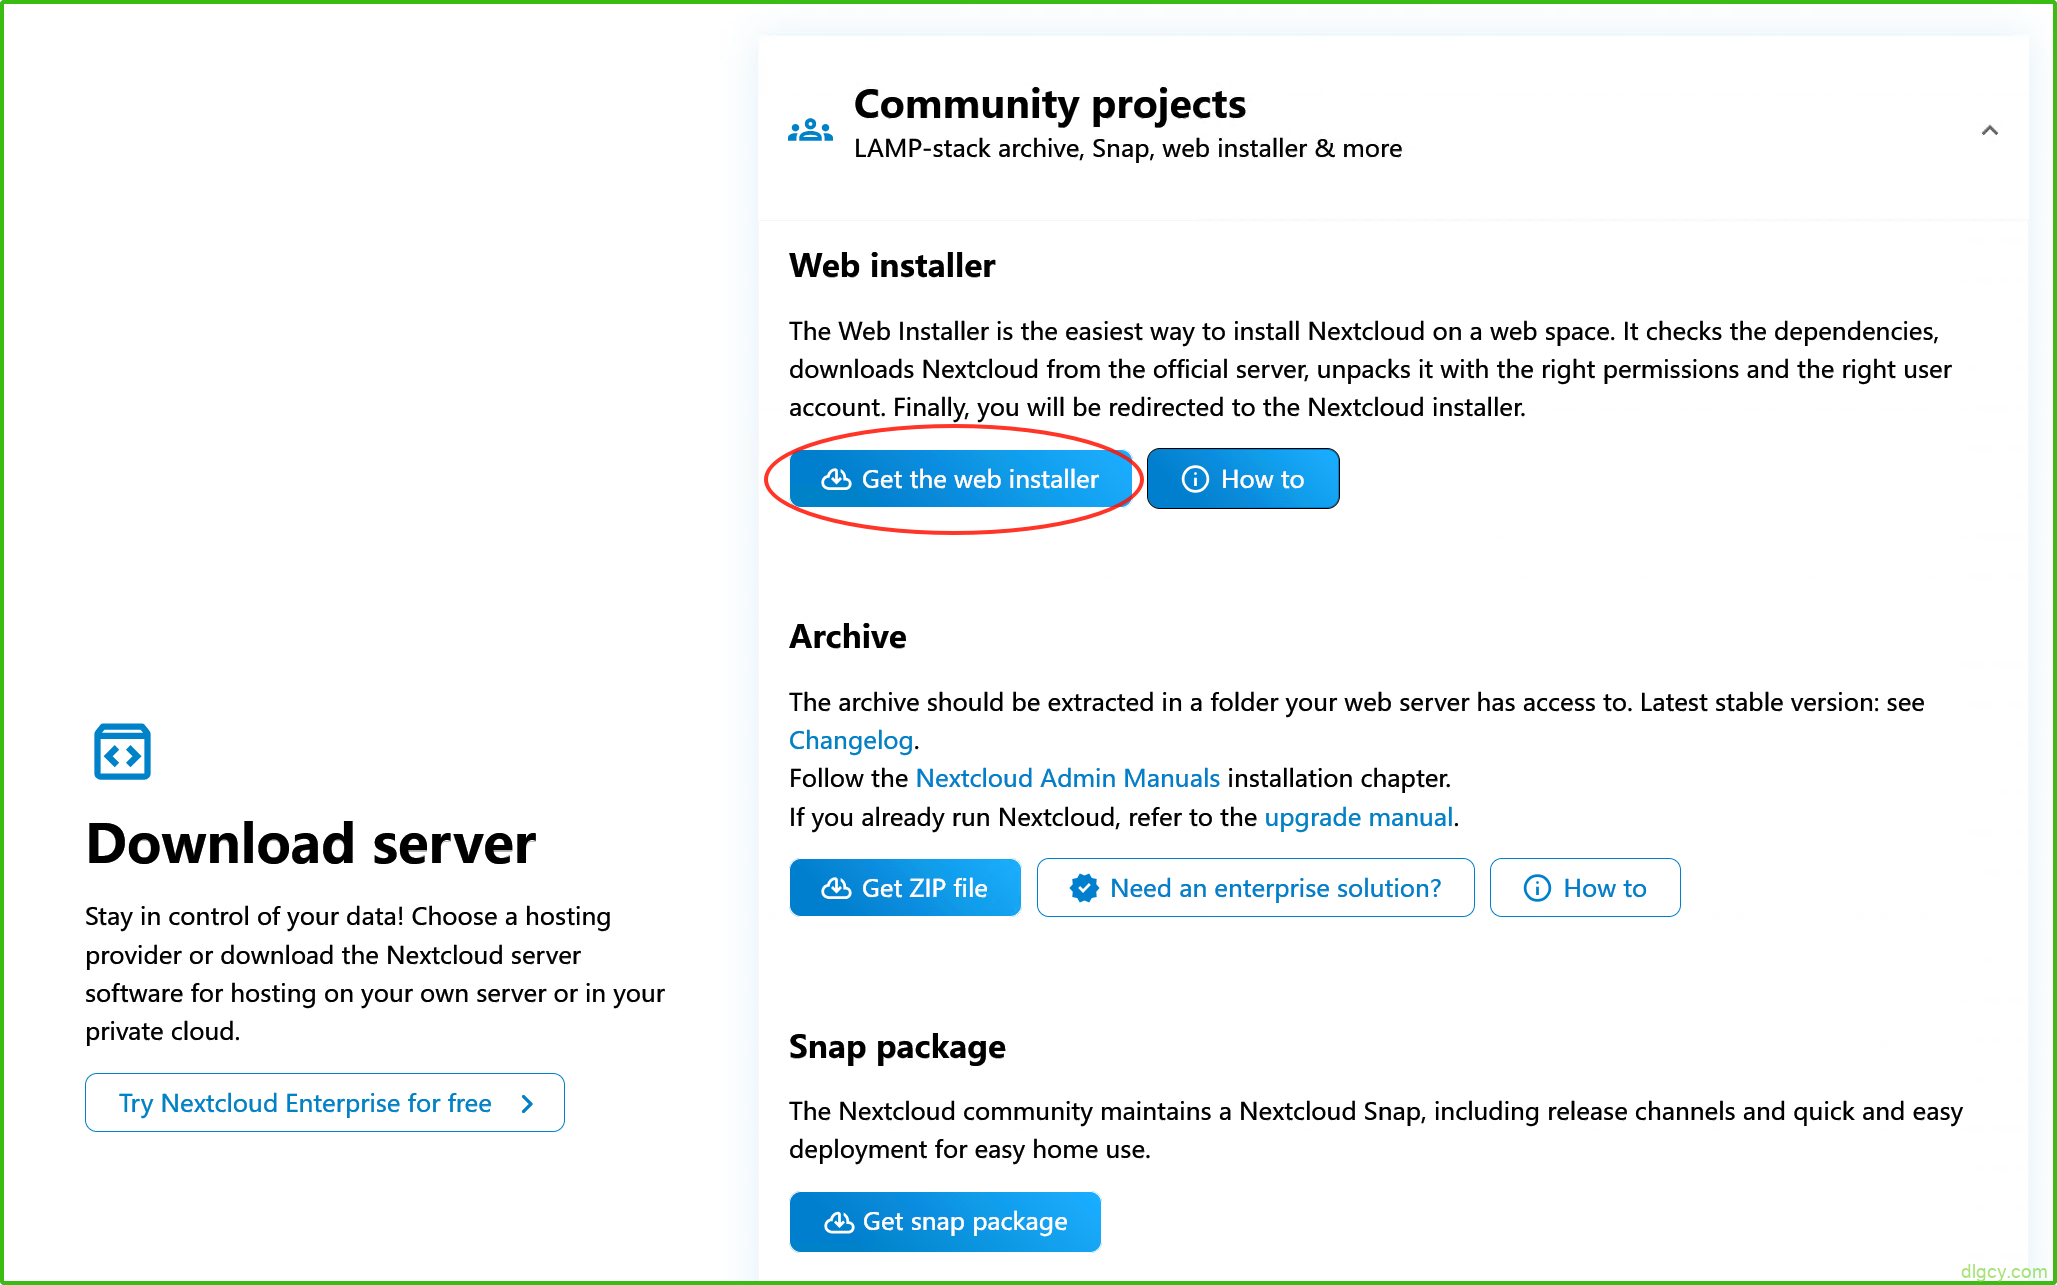Click the Community projects people icon
The height and width of the screenshot is (1285, 2057).
click(810, 130)
